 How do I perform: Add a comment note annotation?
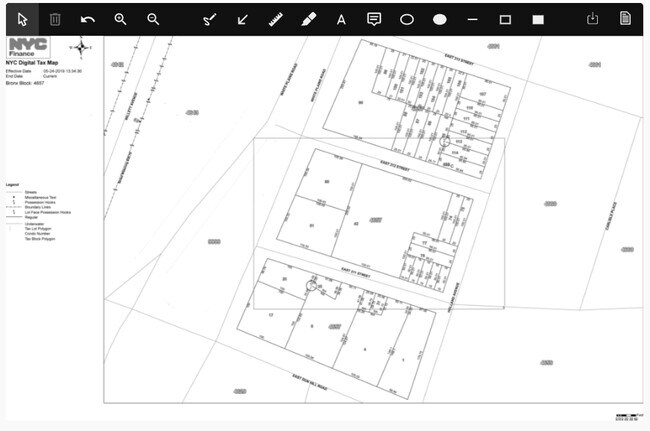coord(374,19)
